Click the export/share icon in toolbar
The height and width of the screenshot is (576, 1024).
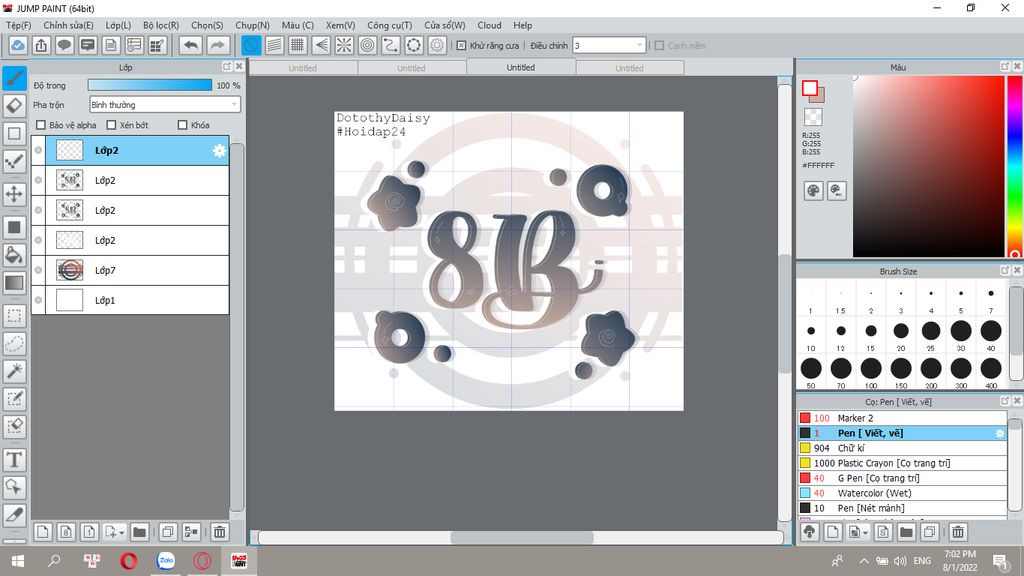(41, 45)
